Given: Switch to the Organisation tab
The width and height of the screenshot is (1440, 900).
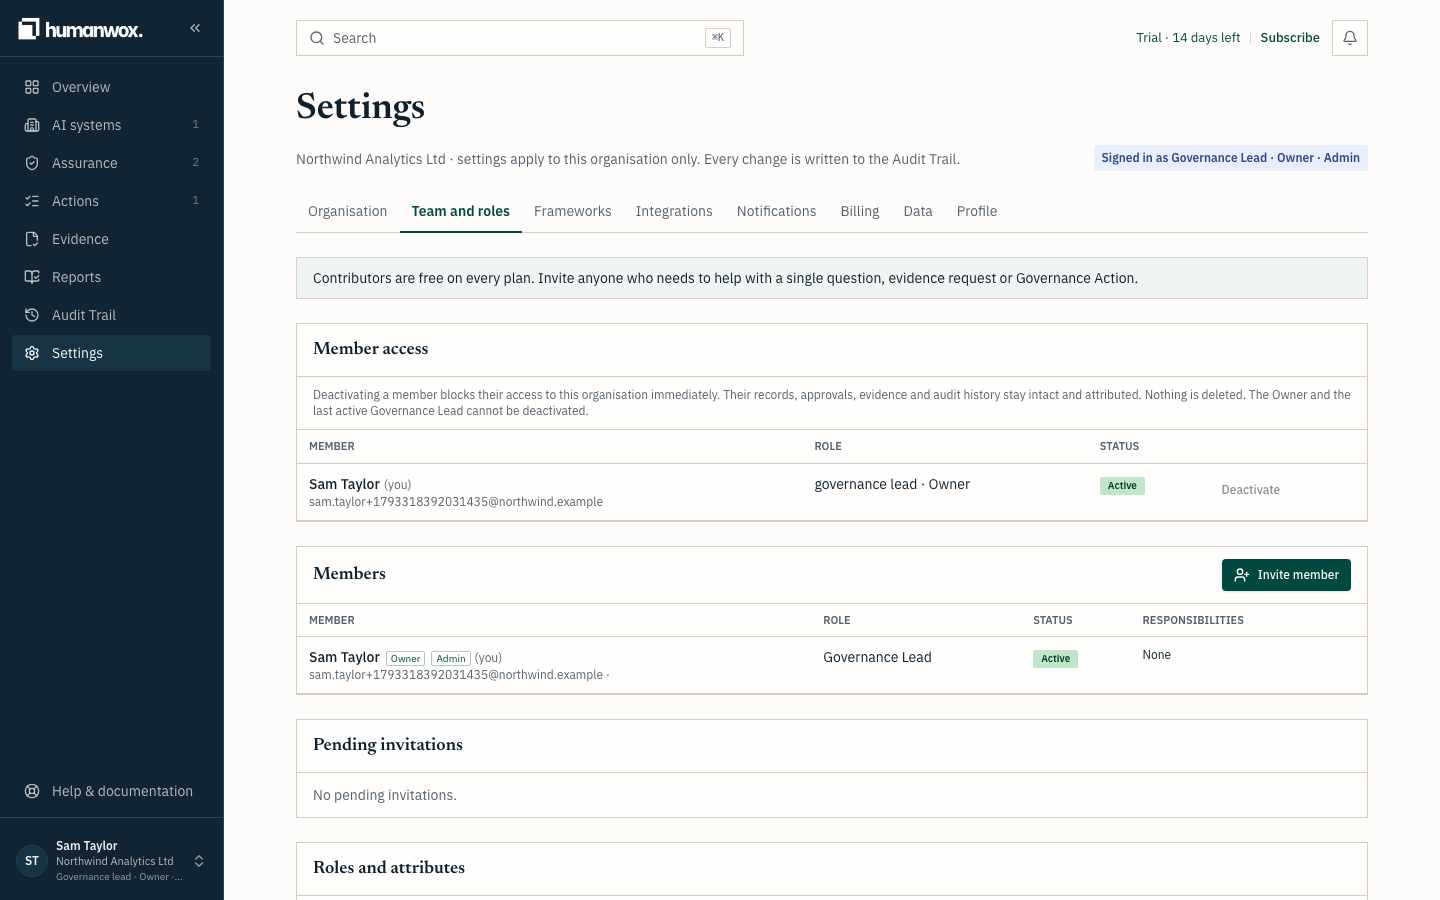Looking at the screenshot, I should click(347, 211).
